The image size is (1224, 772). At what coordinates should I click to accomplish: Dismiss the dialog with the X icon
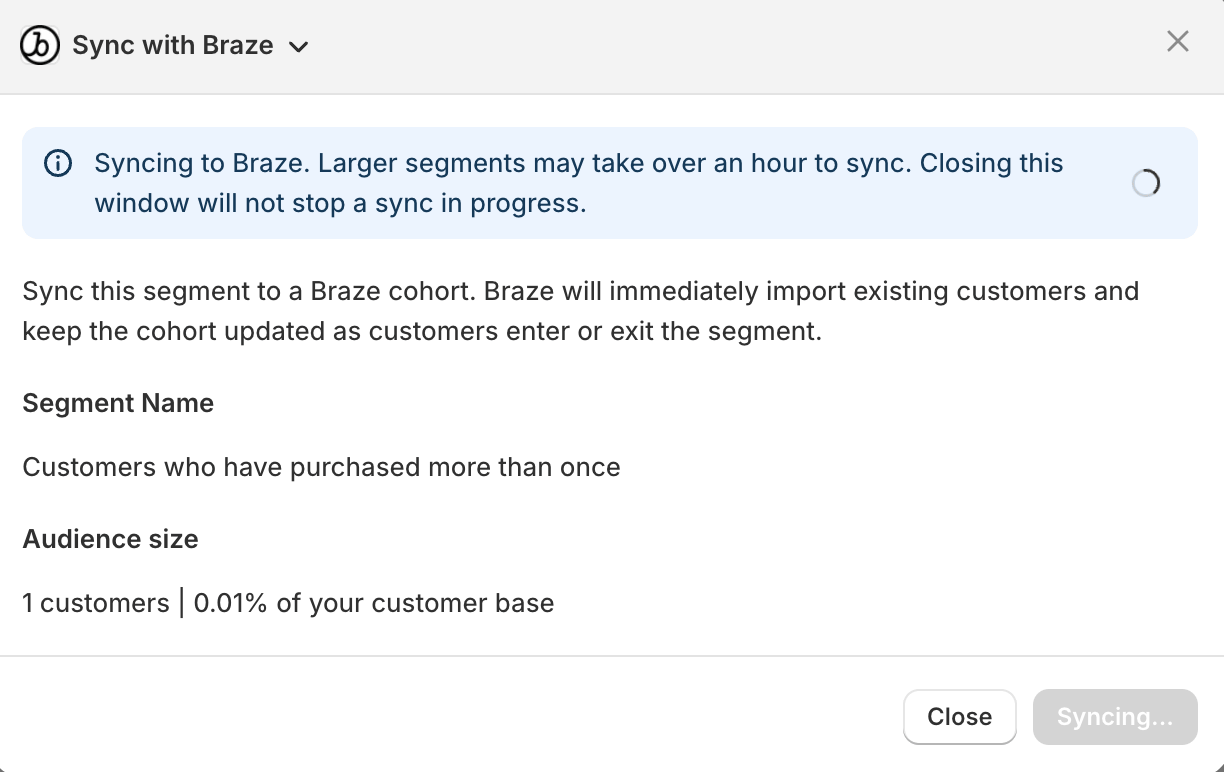tap(1178, 41)
